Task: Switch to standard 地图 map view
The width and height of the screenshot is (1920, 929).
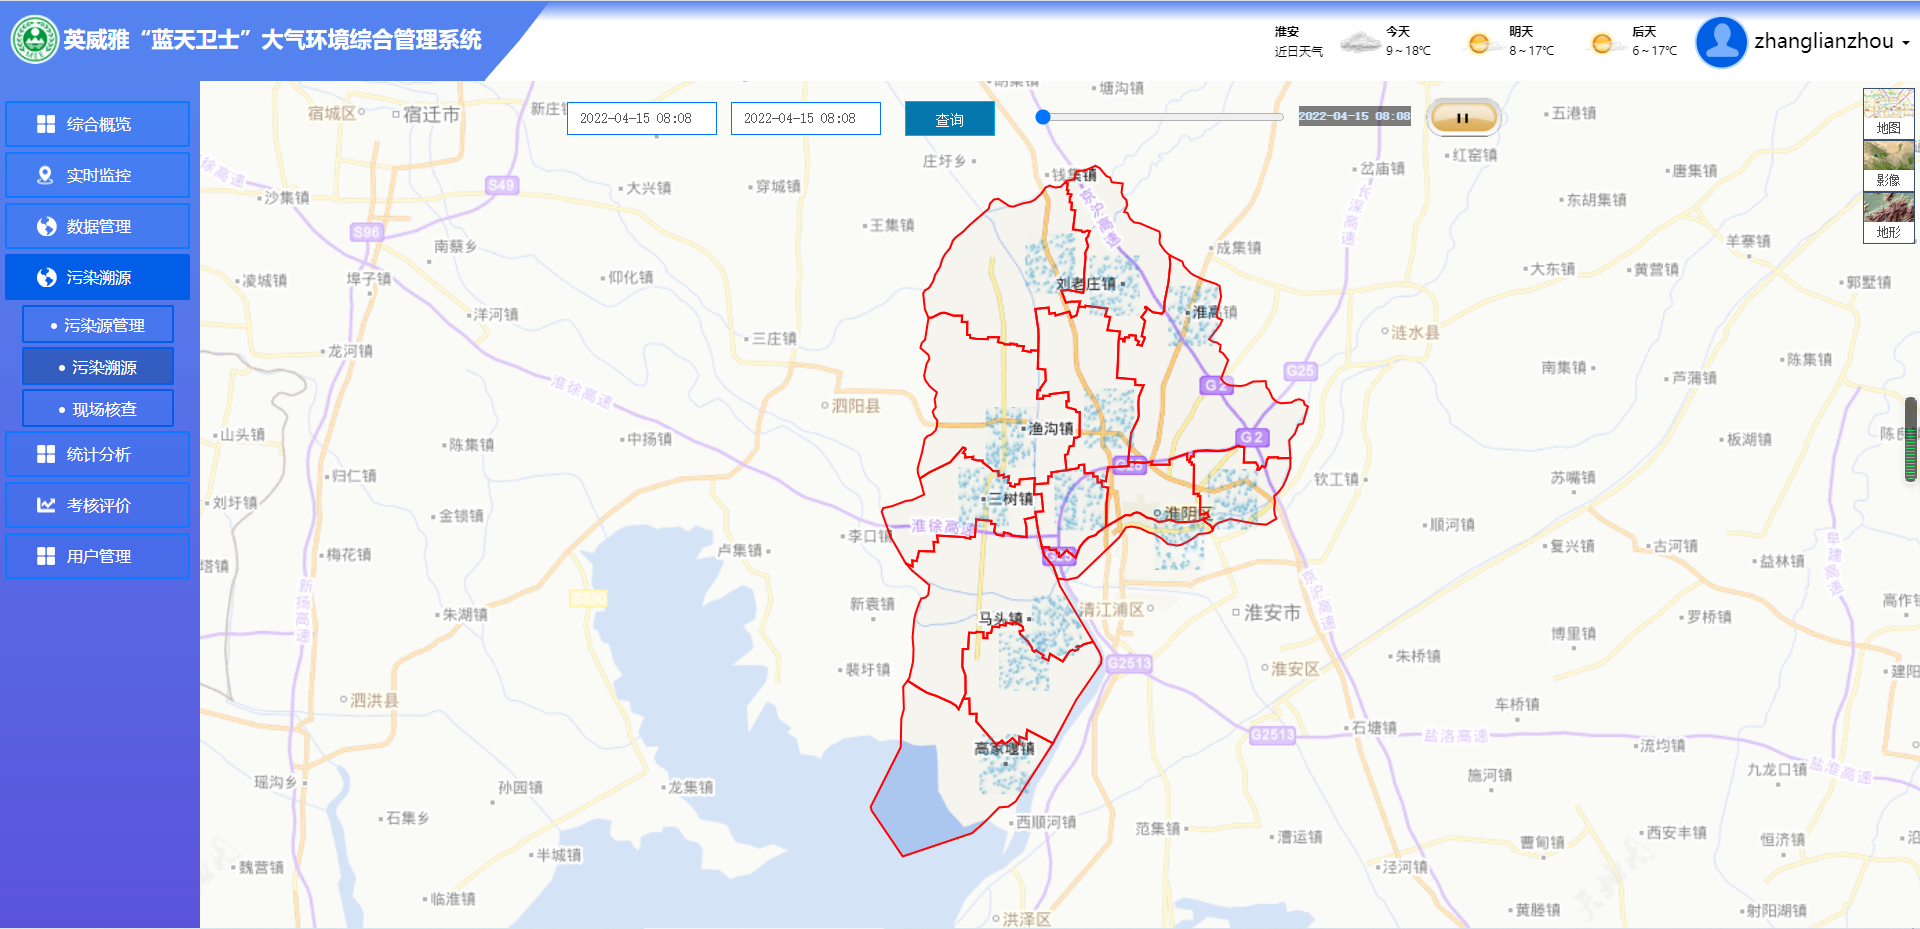Action: [1888, 113]
